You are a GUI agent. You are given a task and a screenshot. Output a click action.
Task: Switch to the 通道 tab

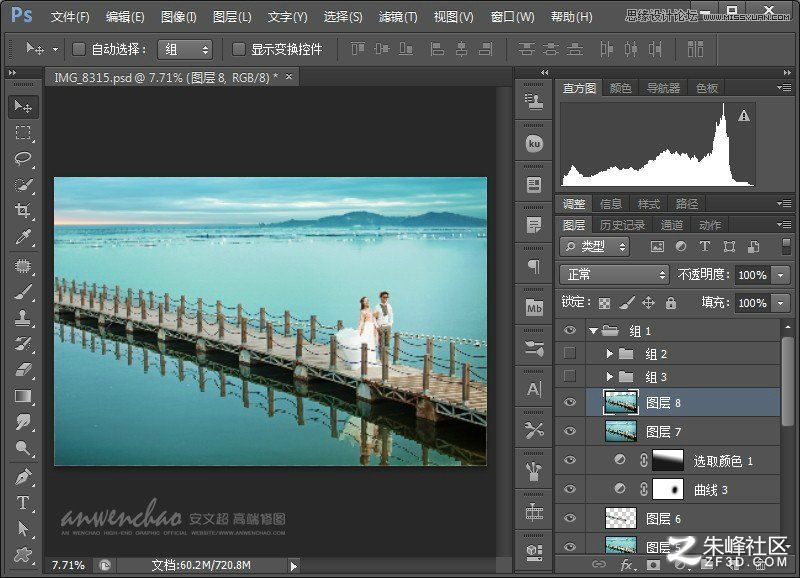671,225
